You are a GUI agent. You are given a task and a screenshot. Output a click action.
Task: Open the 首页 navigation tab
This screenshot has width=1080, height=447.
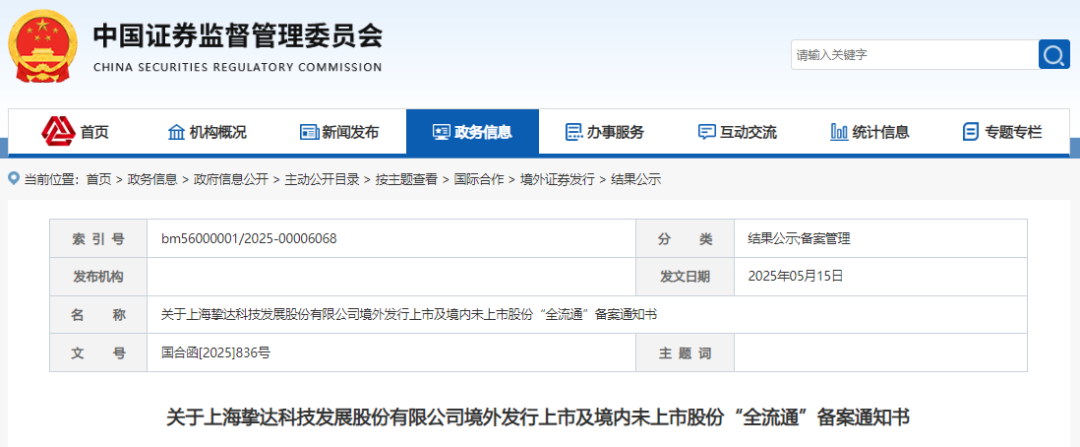[x=74, y=132]
